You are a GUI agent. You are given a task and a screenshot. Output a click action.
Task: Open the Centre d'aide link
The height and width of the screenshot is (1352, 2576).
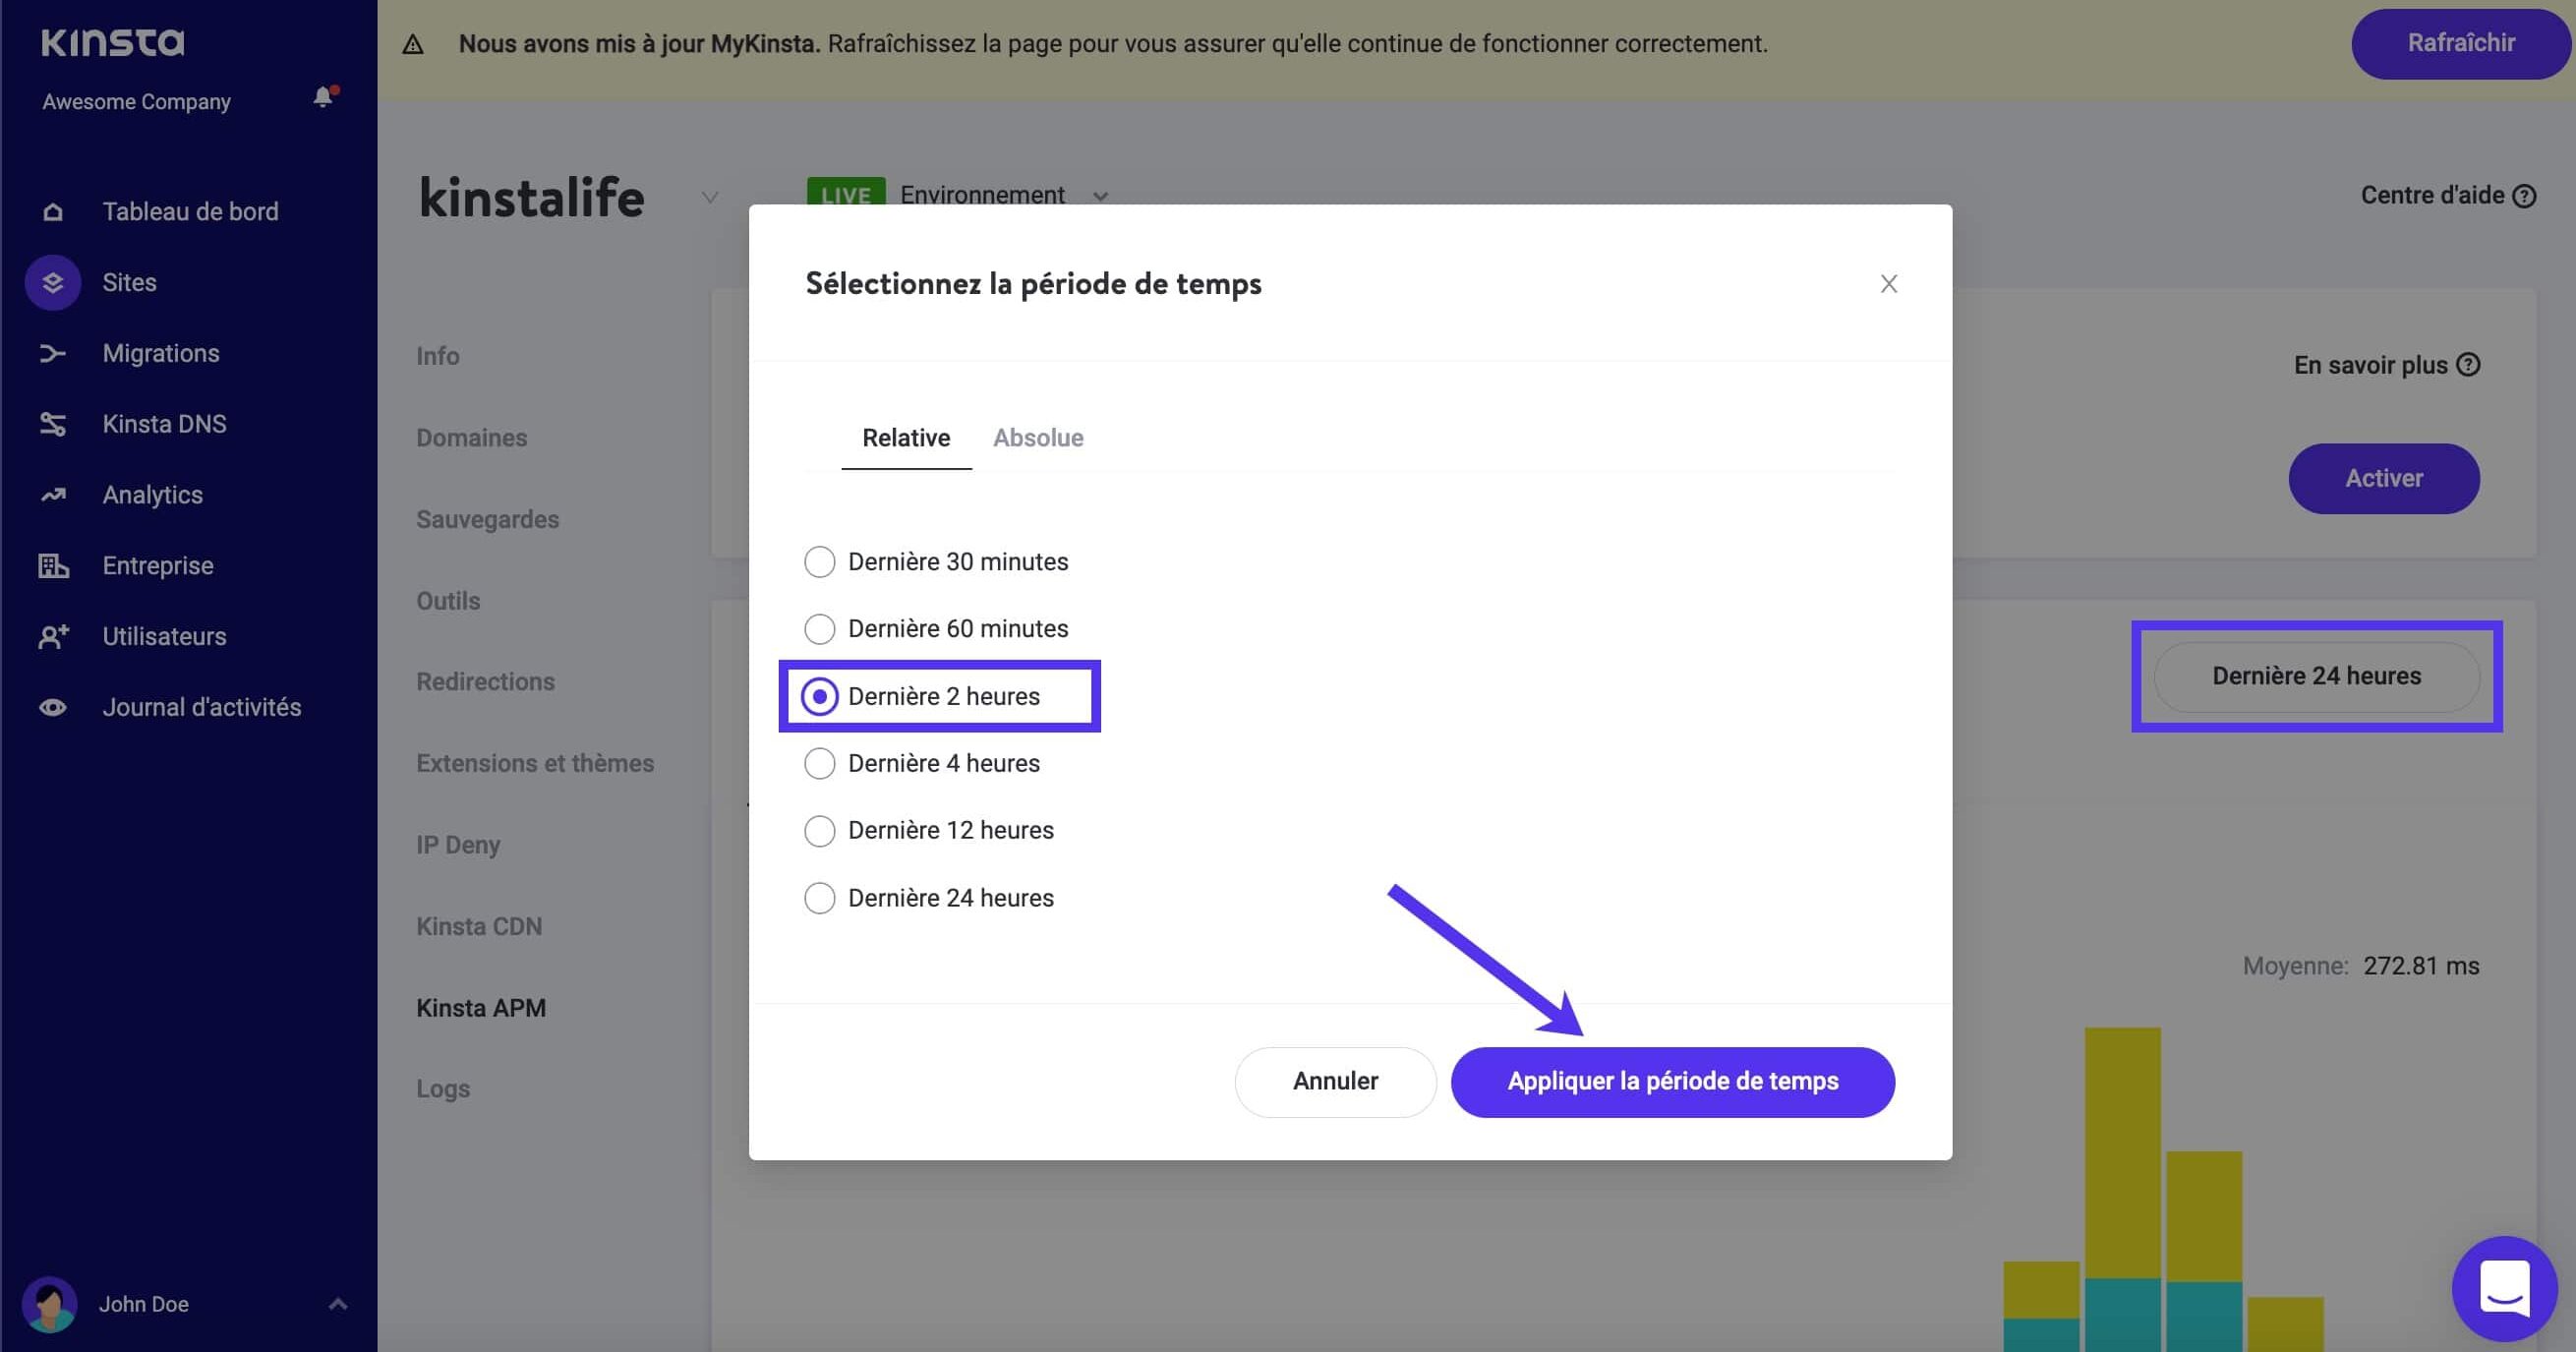(2447, 196)
